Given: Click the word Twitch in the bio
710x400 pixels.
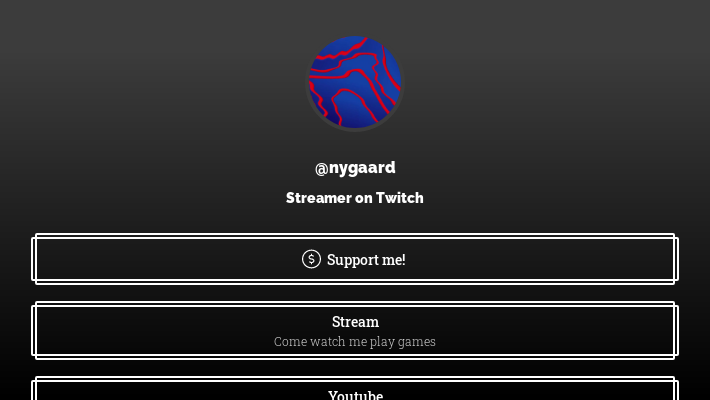Looking at the screenshot, I should coord(400,198).
